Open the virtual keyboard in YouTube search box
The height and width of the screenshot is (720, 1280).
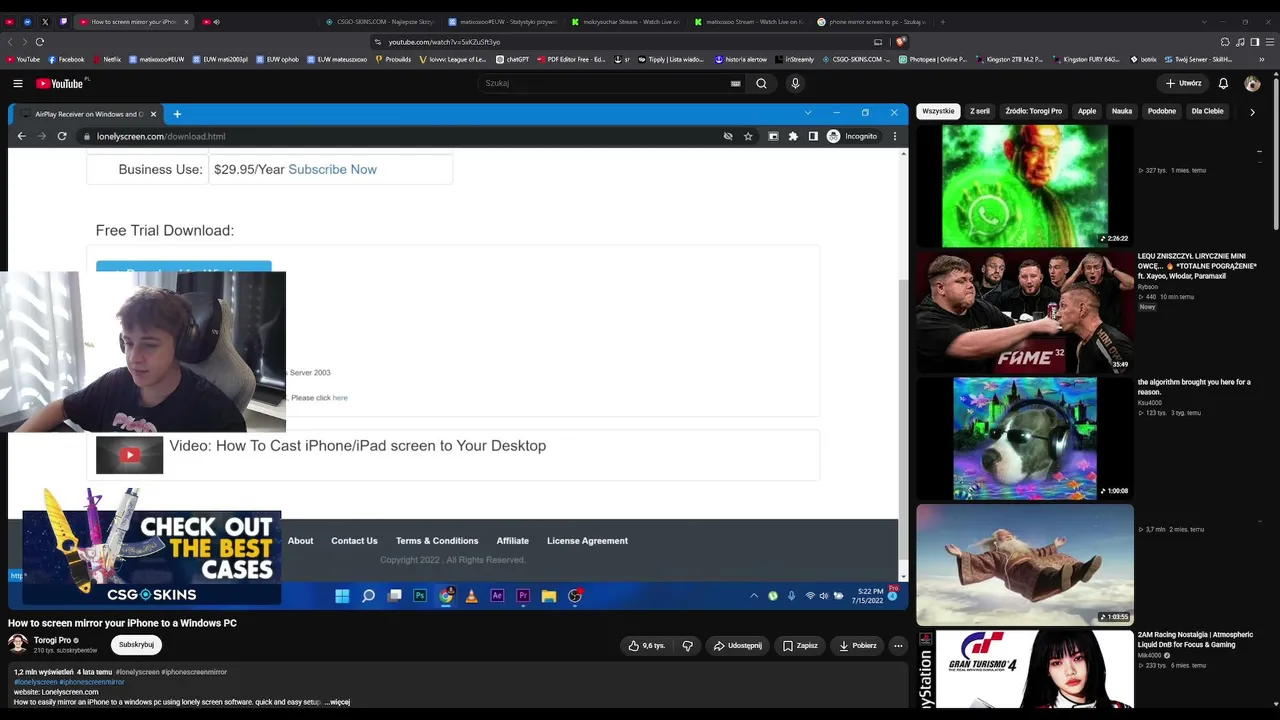pyautogui.click(x=735, y=84)
